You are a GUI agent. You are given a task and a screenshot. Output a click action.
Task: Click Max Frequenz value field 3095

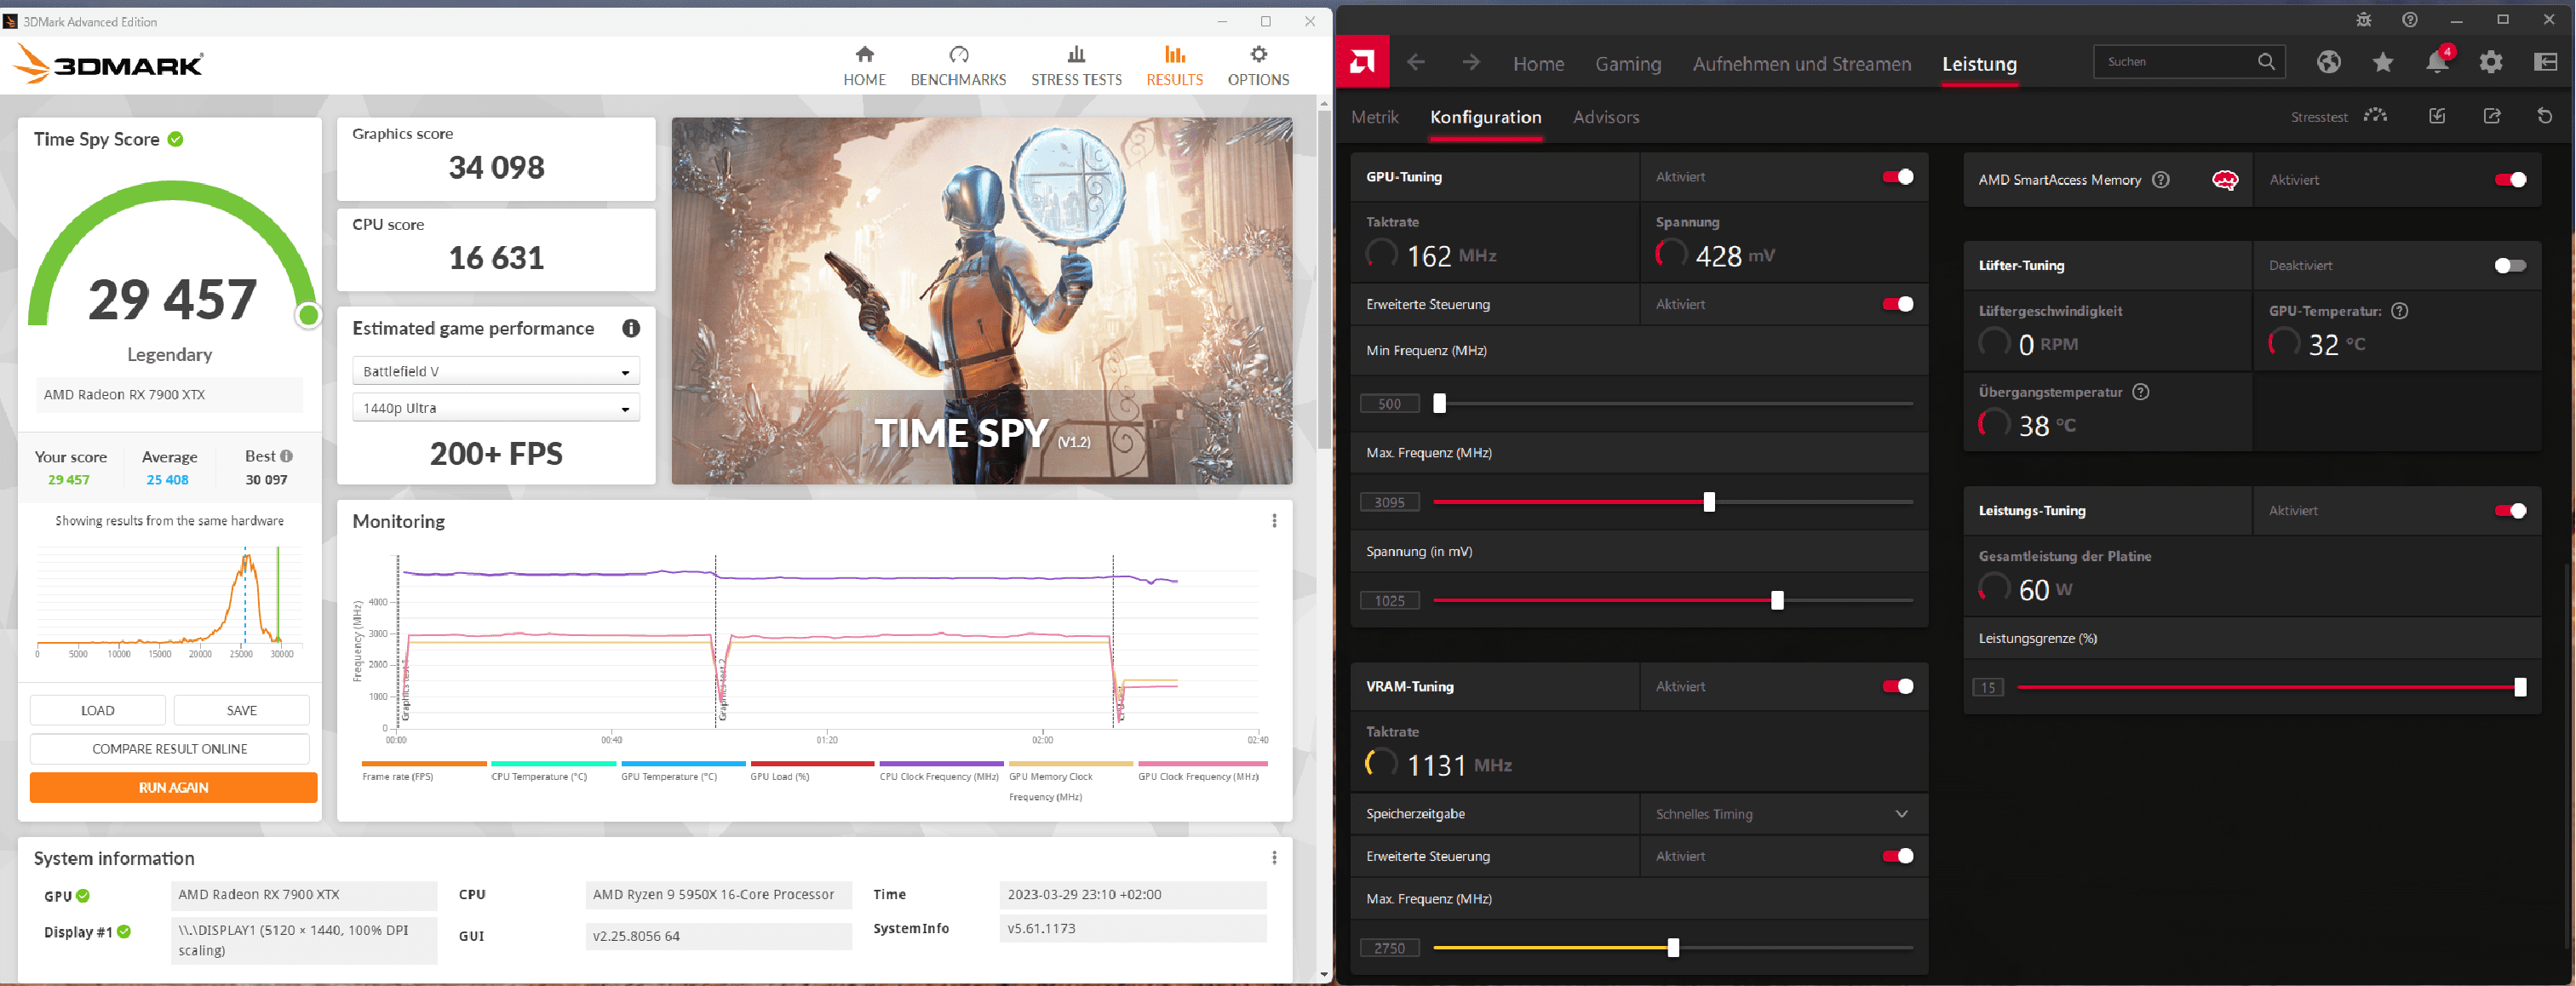(x=1389, y=502)
